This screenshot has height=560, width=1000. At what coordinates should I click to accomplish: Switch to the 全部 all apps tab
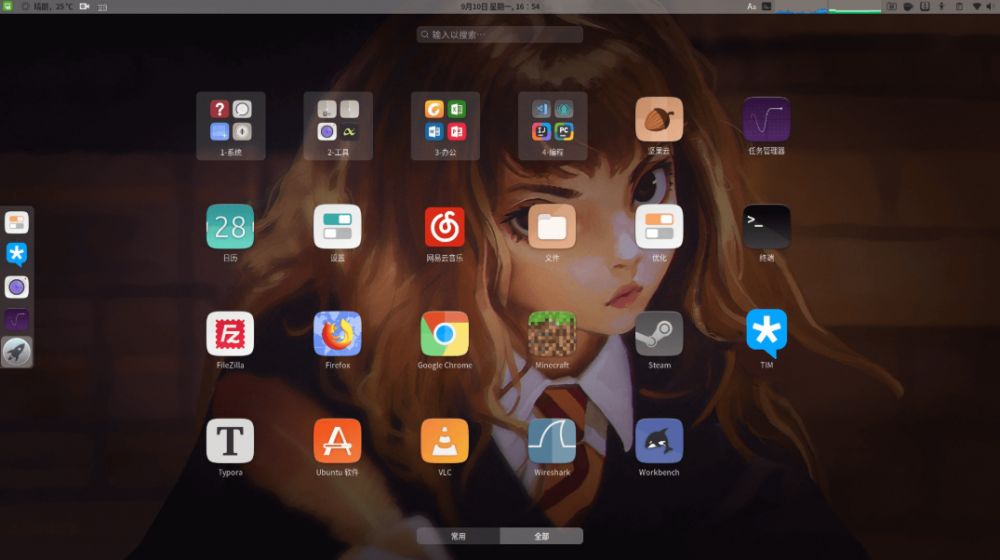tap(541, 536)
